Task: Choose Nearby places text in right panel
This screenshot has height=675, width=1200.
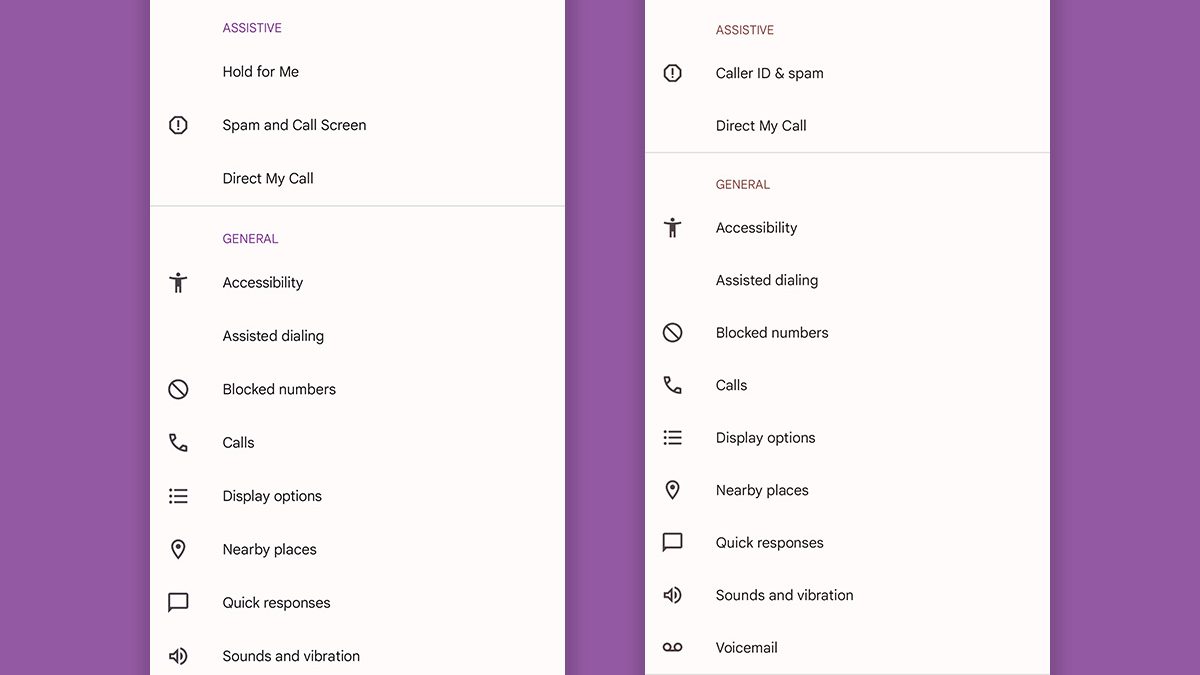Action: pyautogui.click(x=761, y=491)
